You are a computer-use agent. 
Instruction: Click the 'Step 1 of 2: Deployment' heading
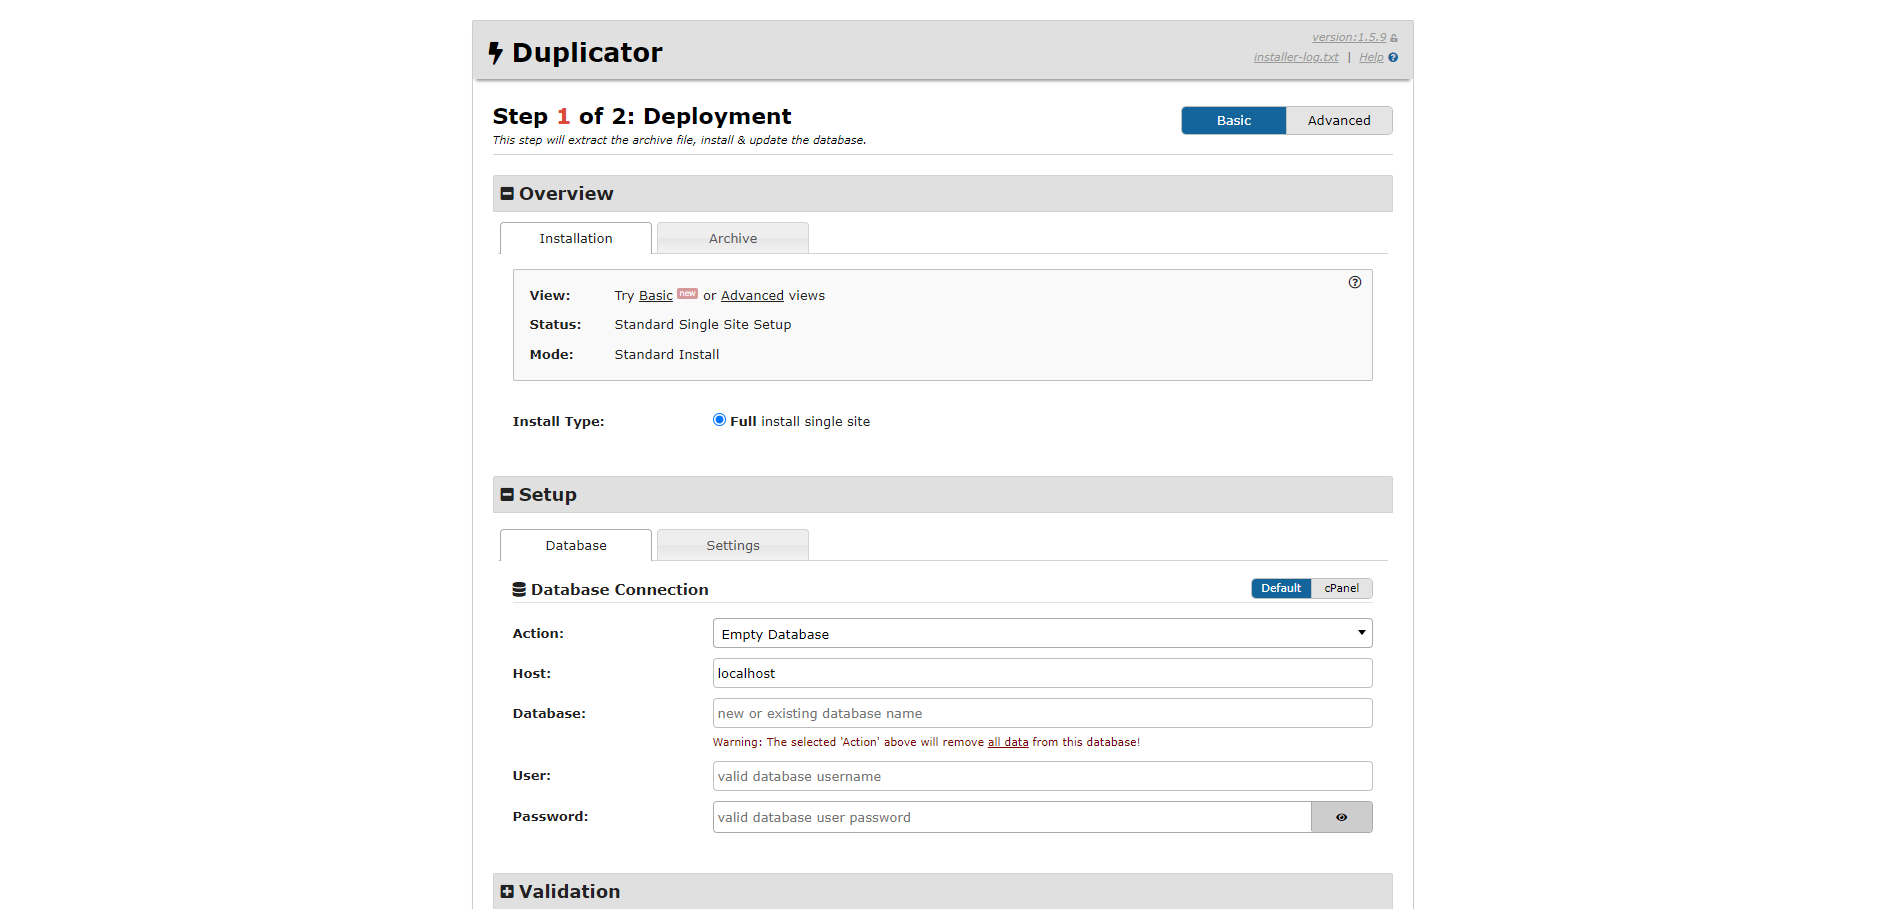pos(642,116)
